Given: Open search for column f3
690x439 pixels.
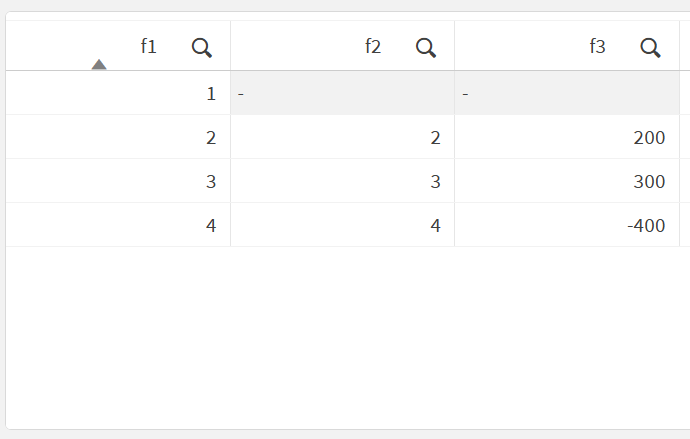Looking at the screenshot, I should coord(650,48).
